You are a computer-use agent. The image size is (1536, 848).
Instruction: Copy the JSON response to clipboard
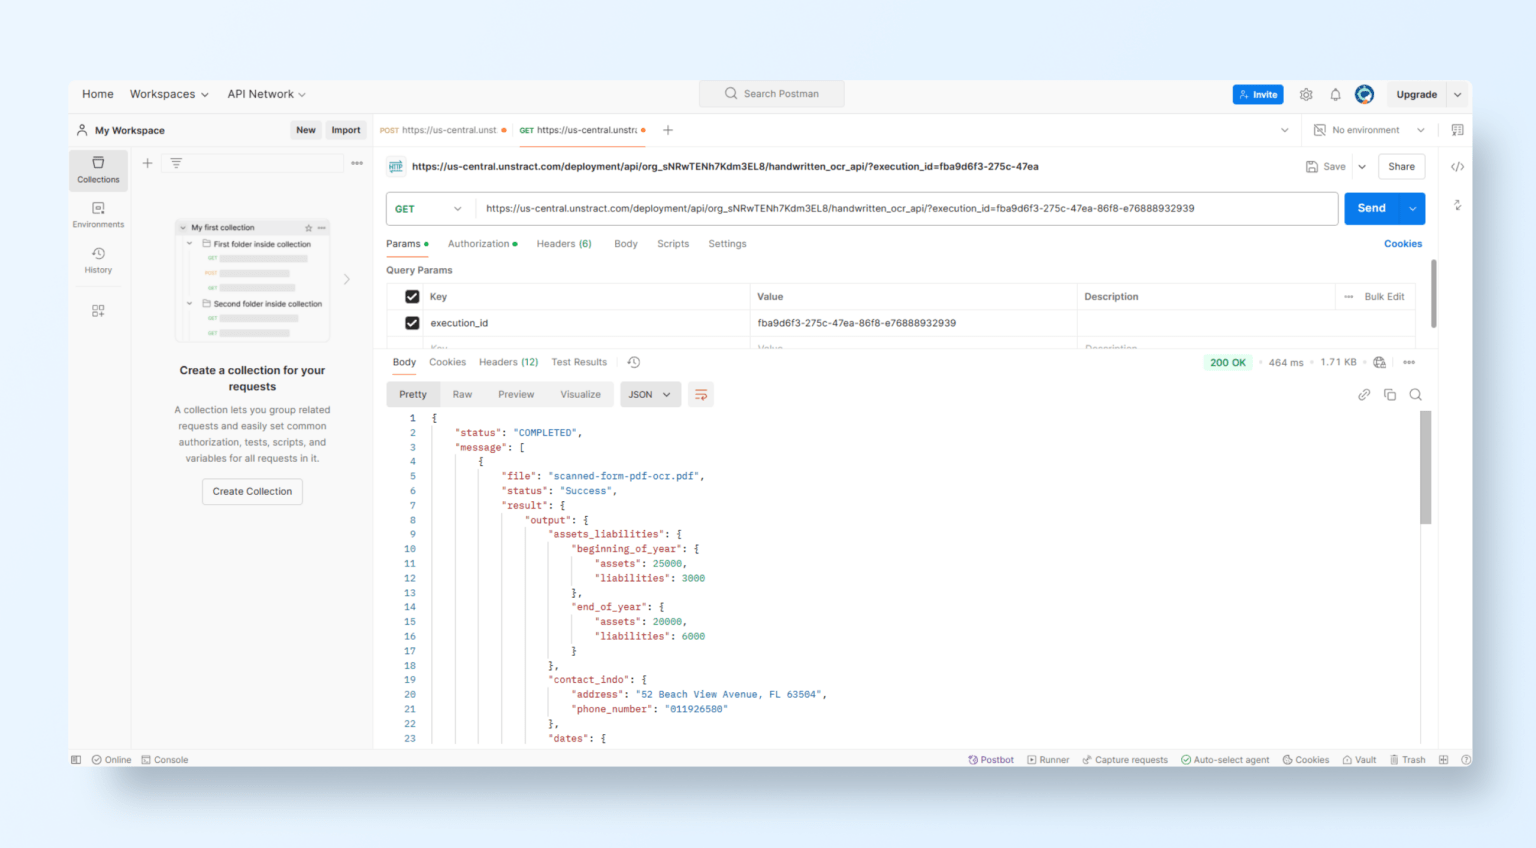pos(1390,394)
